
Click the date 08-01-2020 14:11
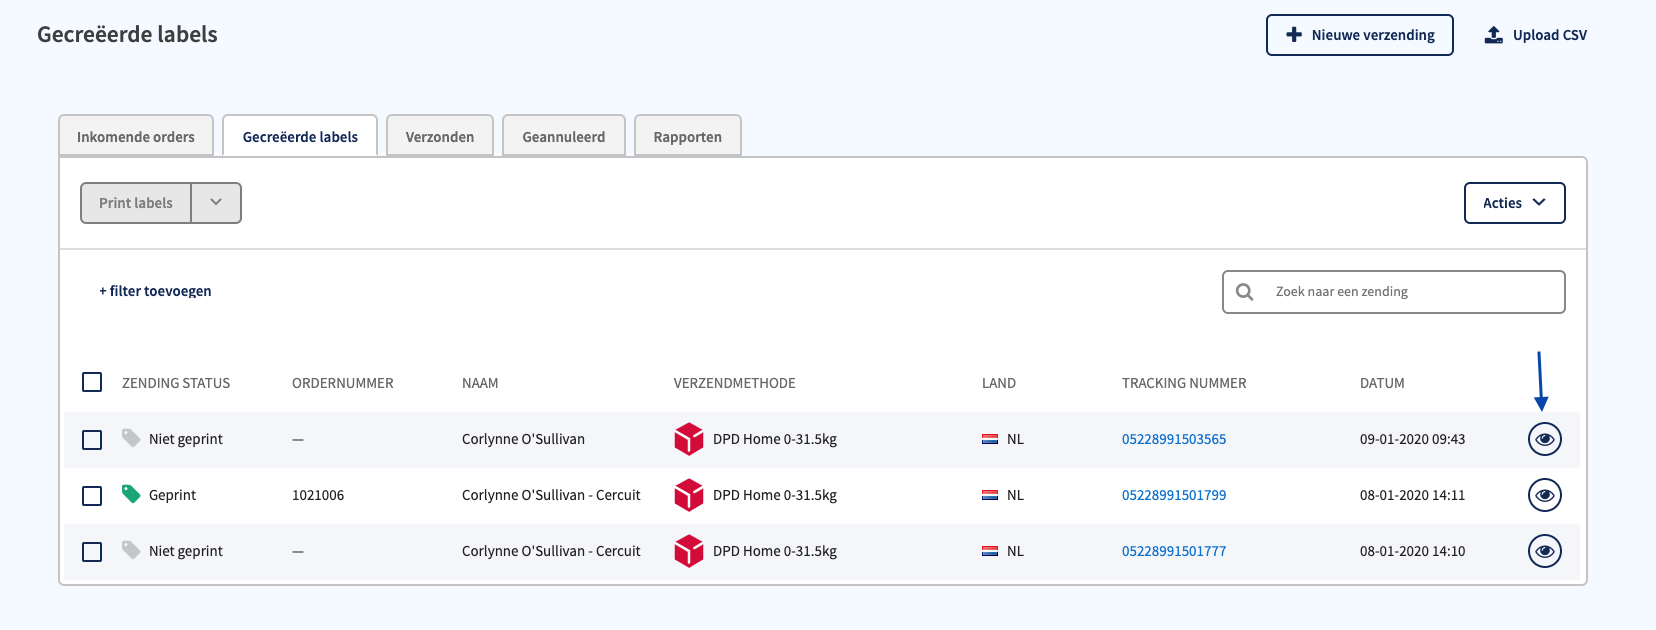coord(1412,495)
